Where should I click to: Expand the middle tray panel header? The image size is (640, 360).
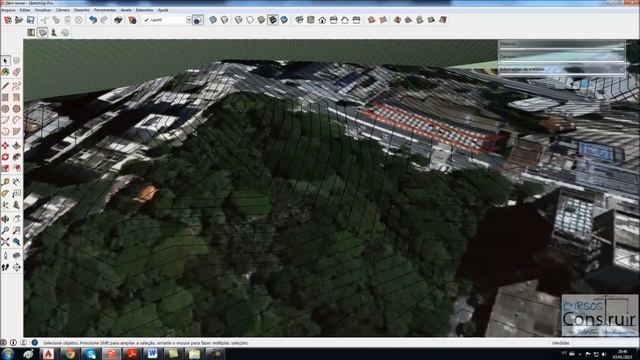tap(562, 56)
